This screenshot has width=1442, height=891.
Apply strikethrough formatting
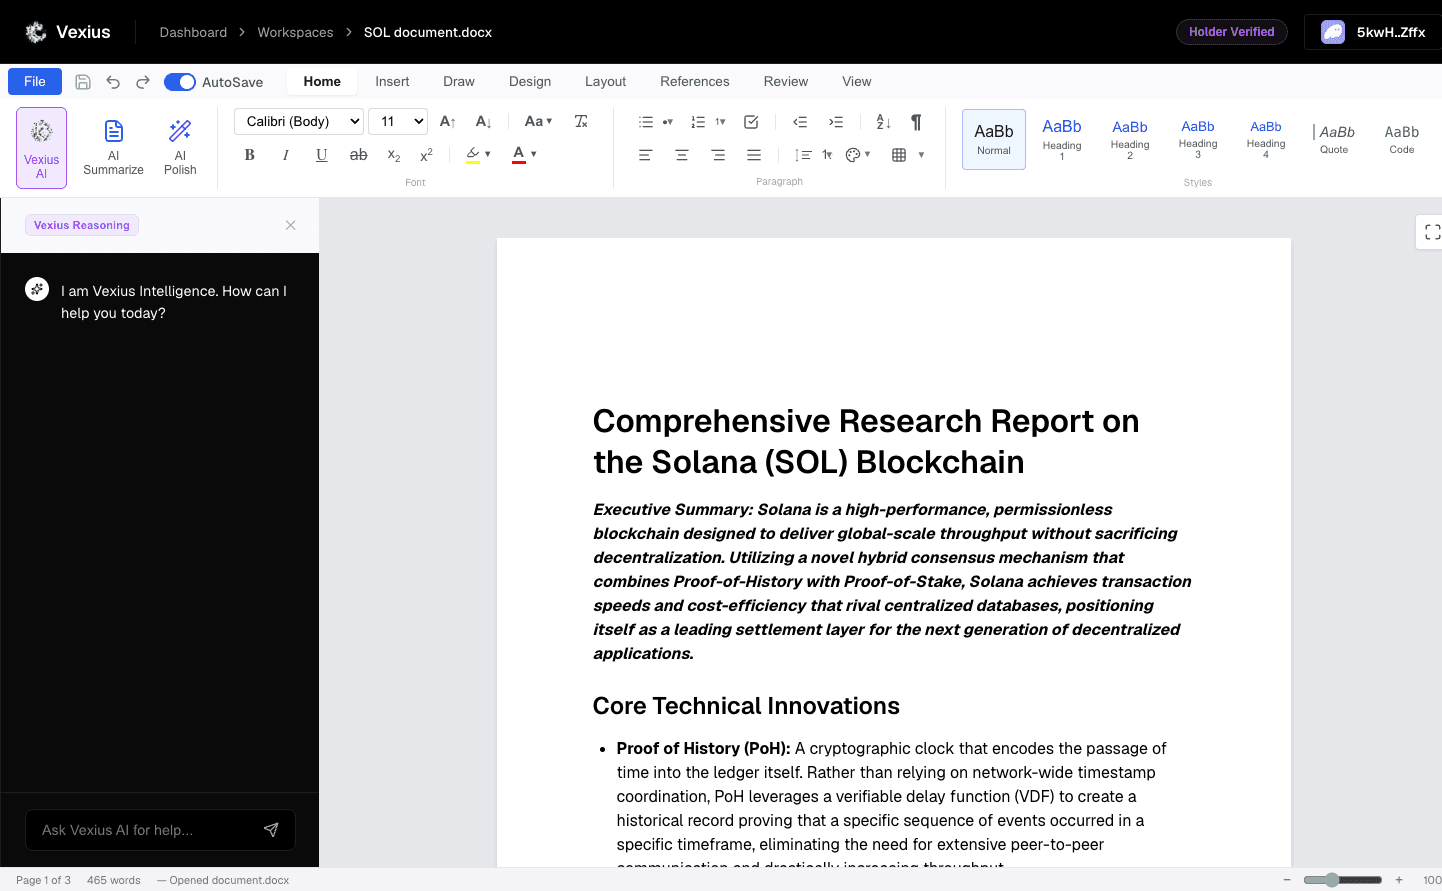pos(358,155)
